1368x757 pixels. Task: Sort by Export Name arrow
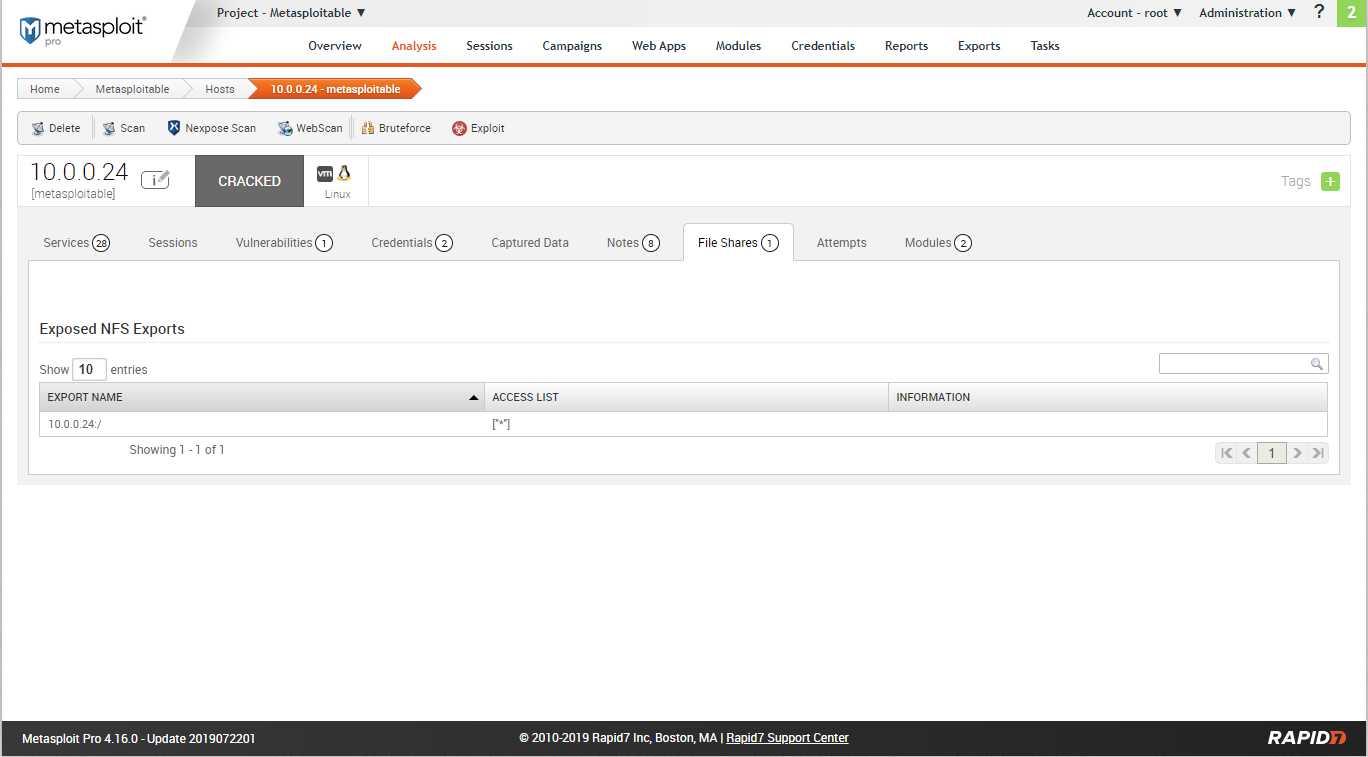coord(474,397)
